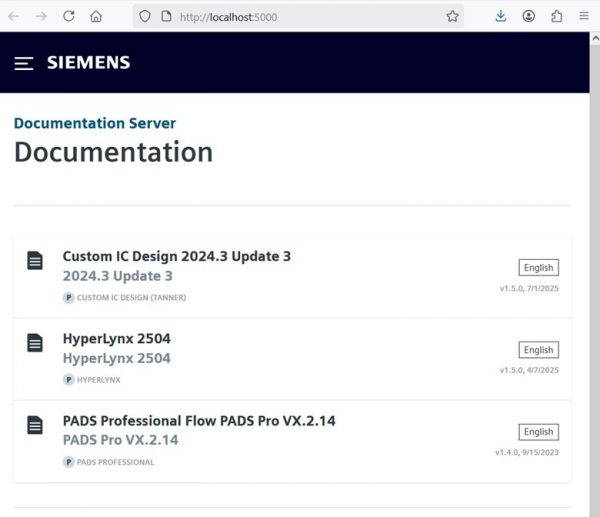Click the v1.5.0, 4/7/2025 version text
This screenshot has width=600, height=517.
coord(529,370)
